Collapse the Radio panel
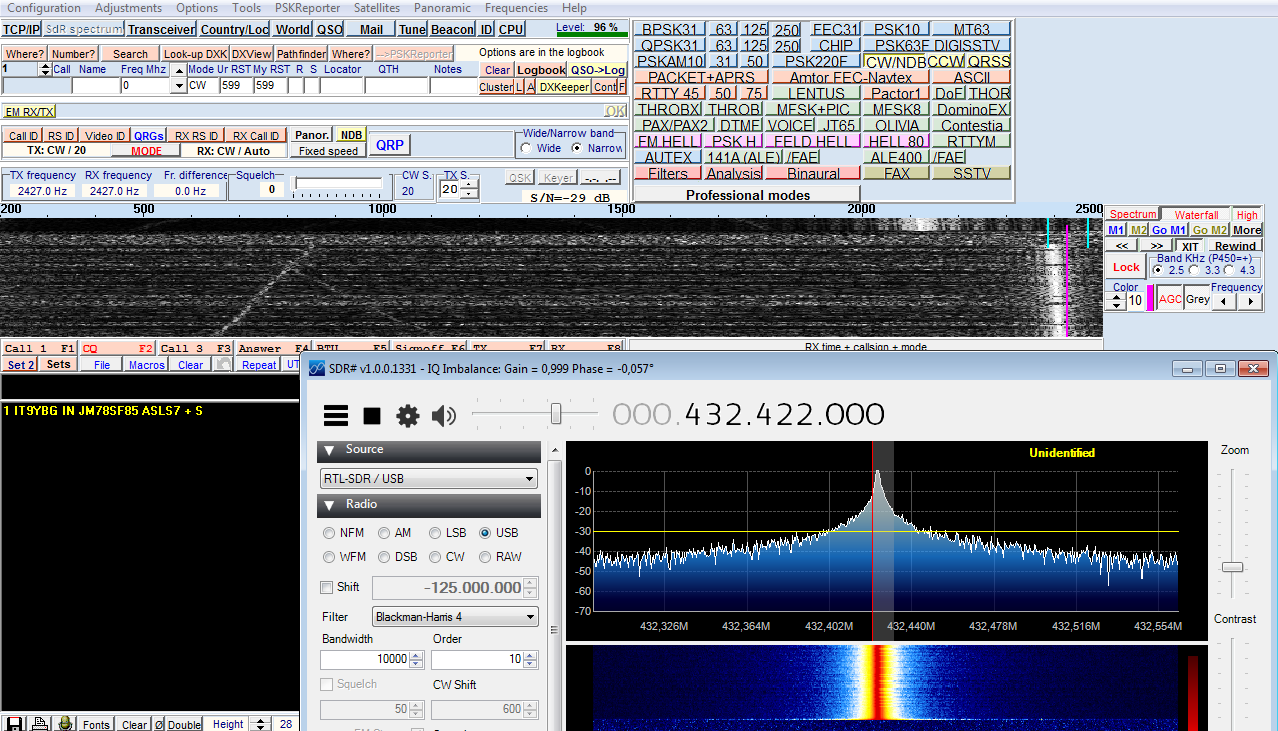Image resolution: width=1278 pixels, height=731 pixels. (x=329, y=505)
